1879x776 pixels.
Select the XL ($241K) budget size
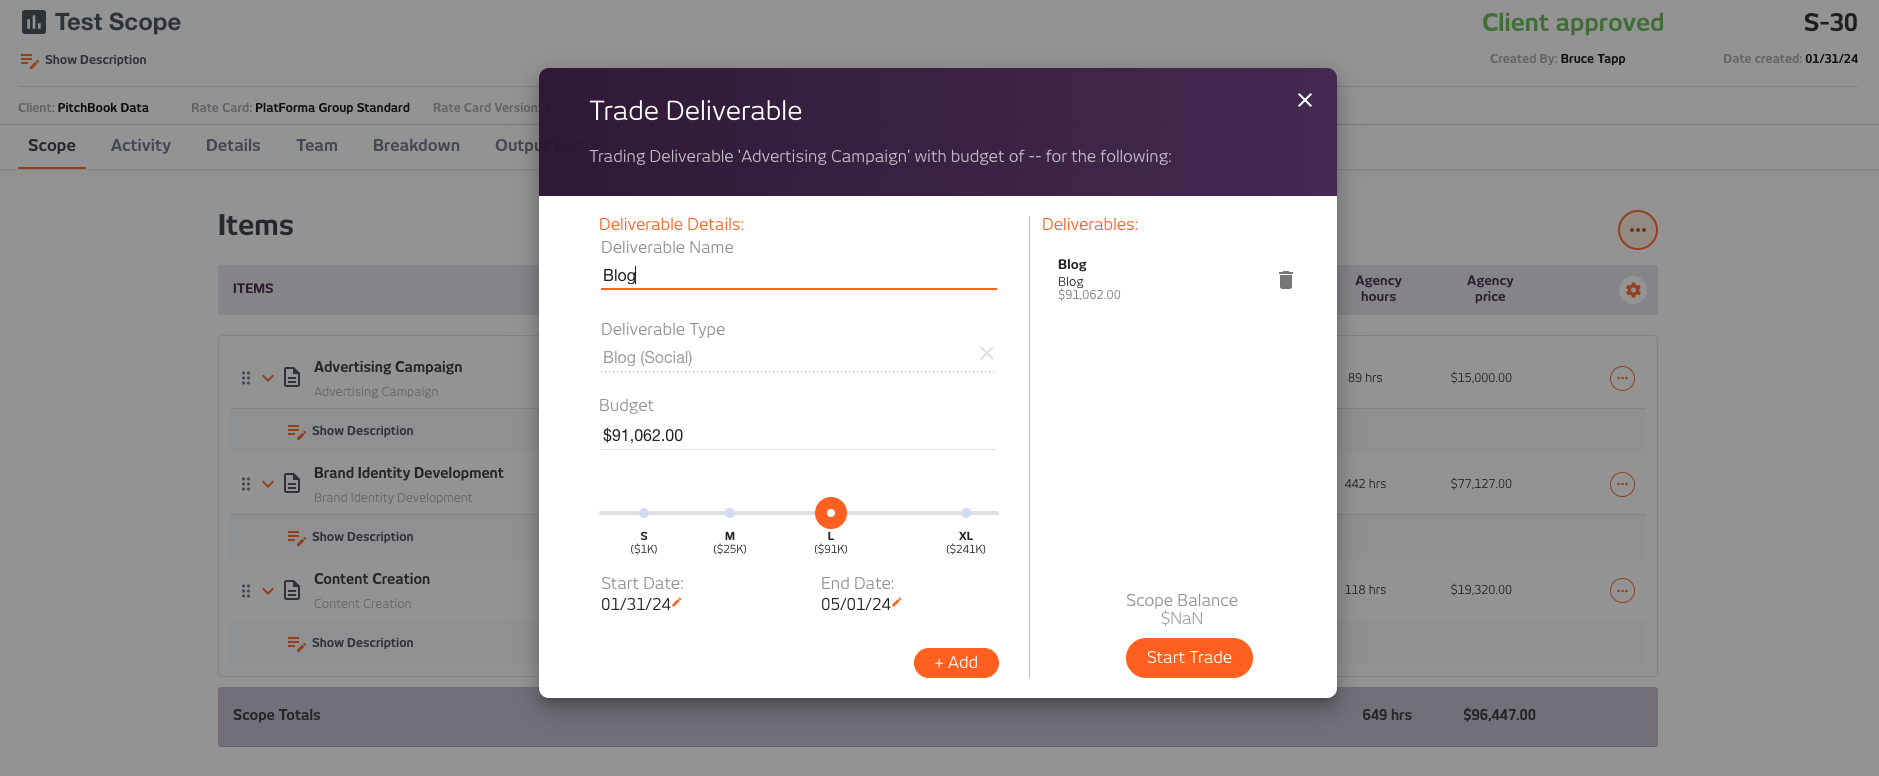(966, 513)
